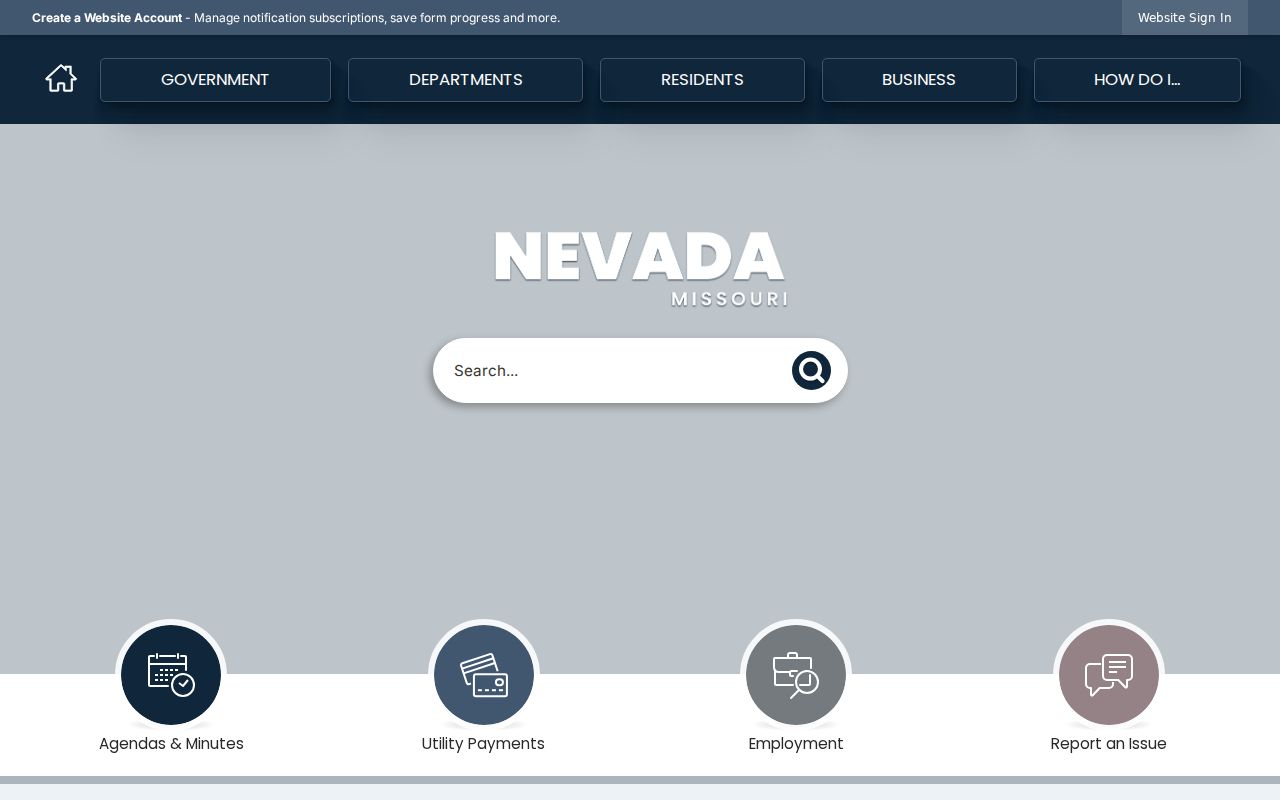
Task: Click the Employment text label
Action: (796, 744)
